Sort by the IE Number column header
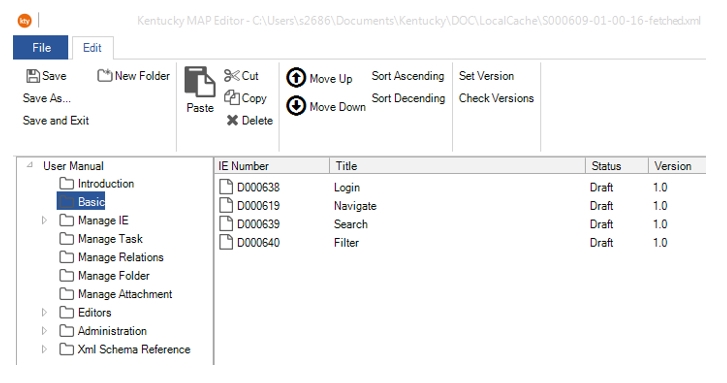 272,166
